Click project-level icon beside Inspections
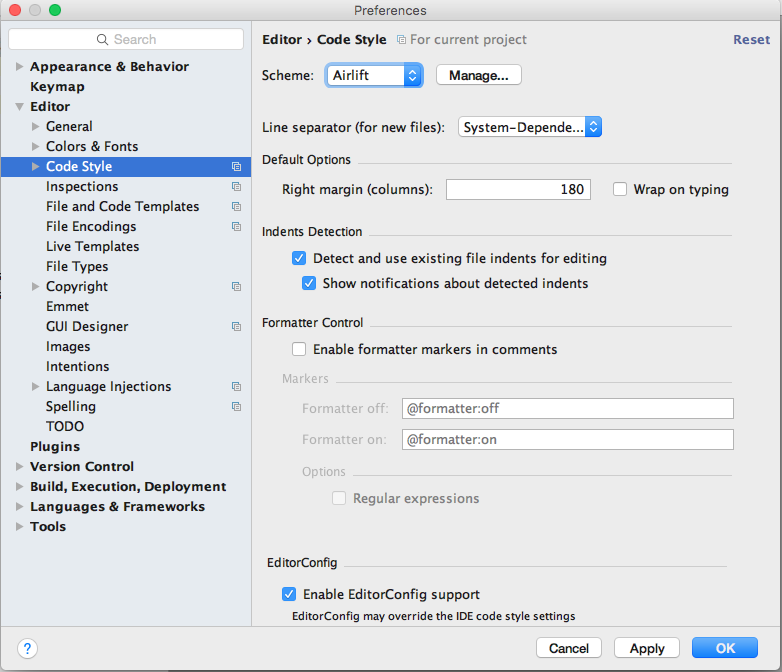Image resolution: width=782 pixels, height=672 pixels. (x=237, y=187)
